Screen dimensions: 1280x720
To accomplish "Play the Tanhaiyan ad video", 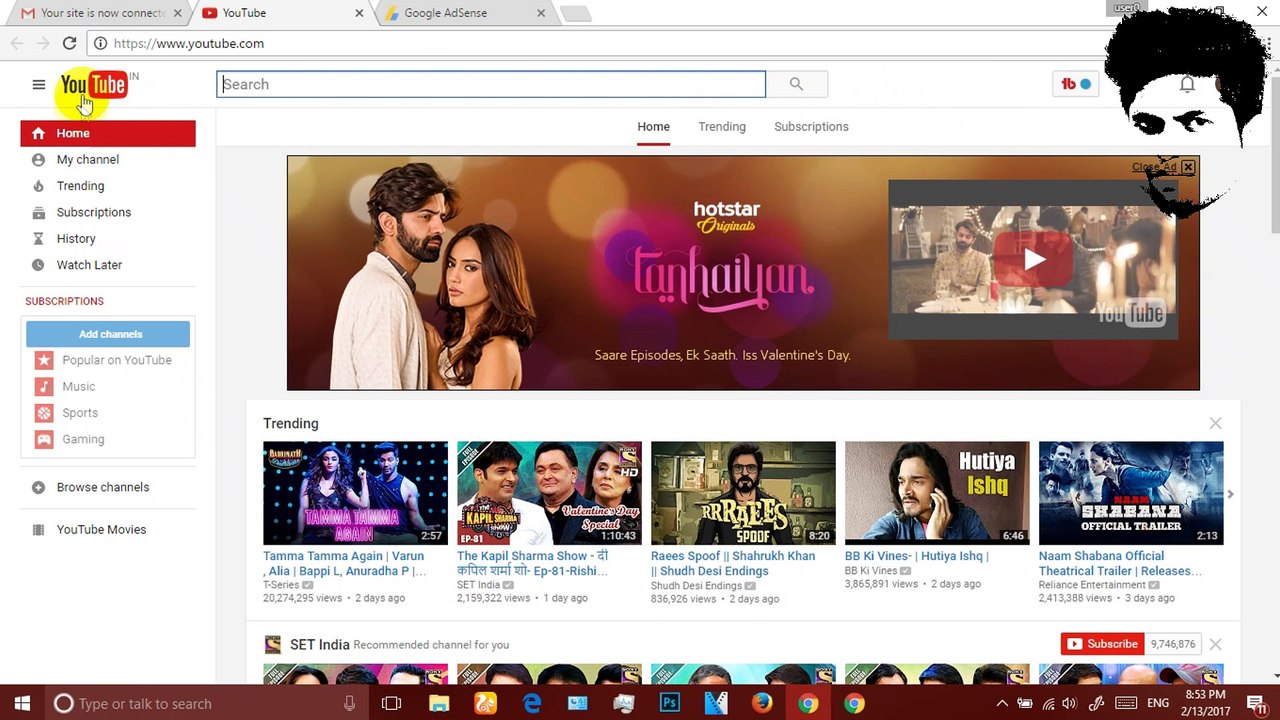I will [x=1033, y=260].
